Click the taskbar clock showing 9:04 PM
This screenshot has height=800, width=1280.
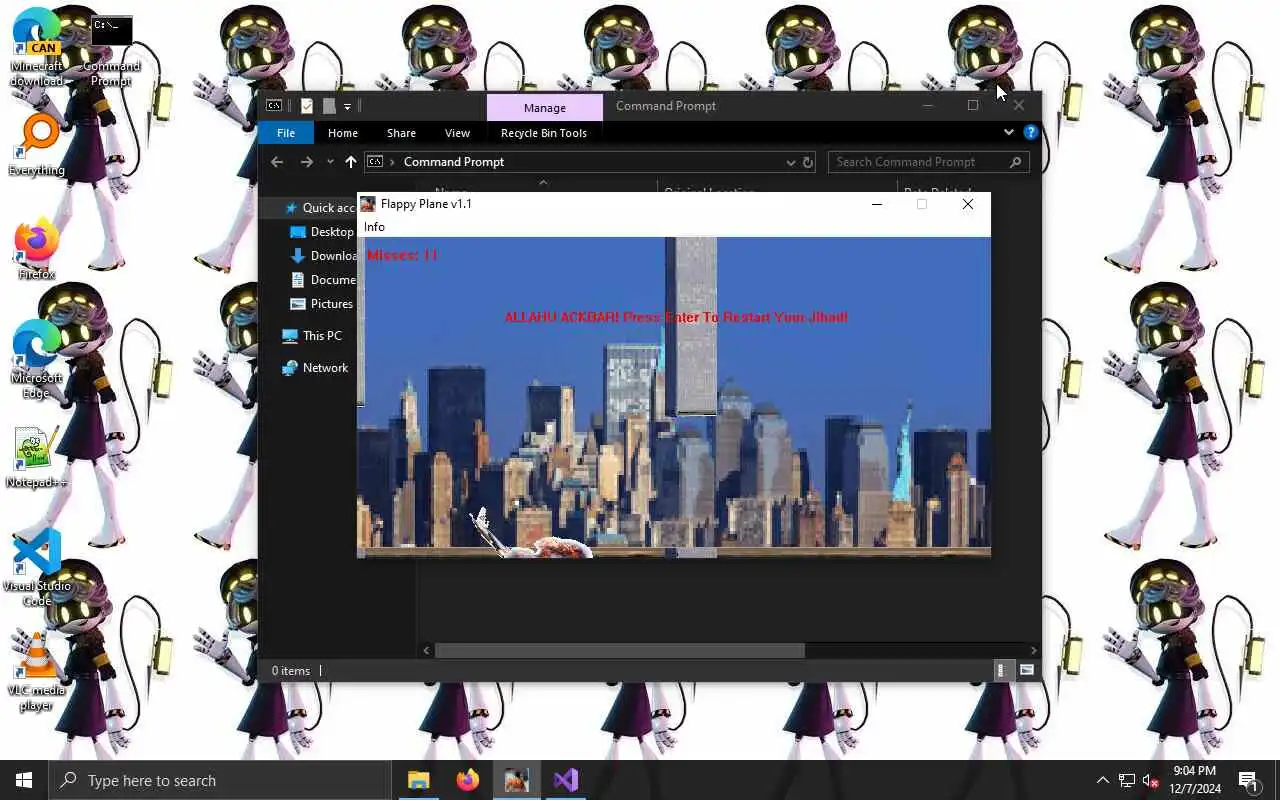coord(1195,780)
